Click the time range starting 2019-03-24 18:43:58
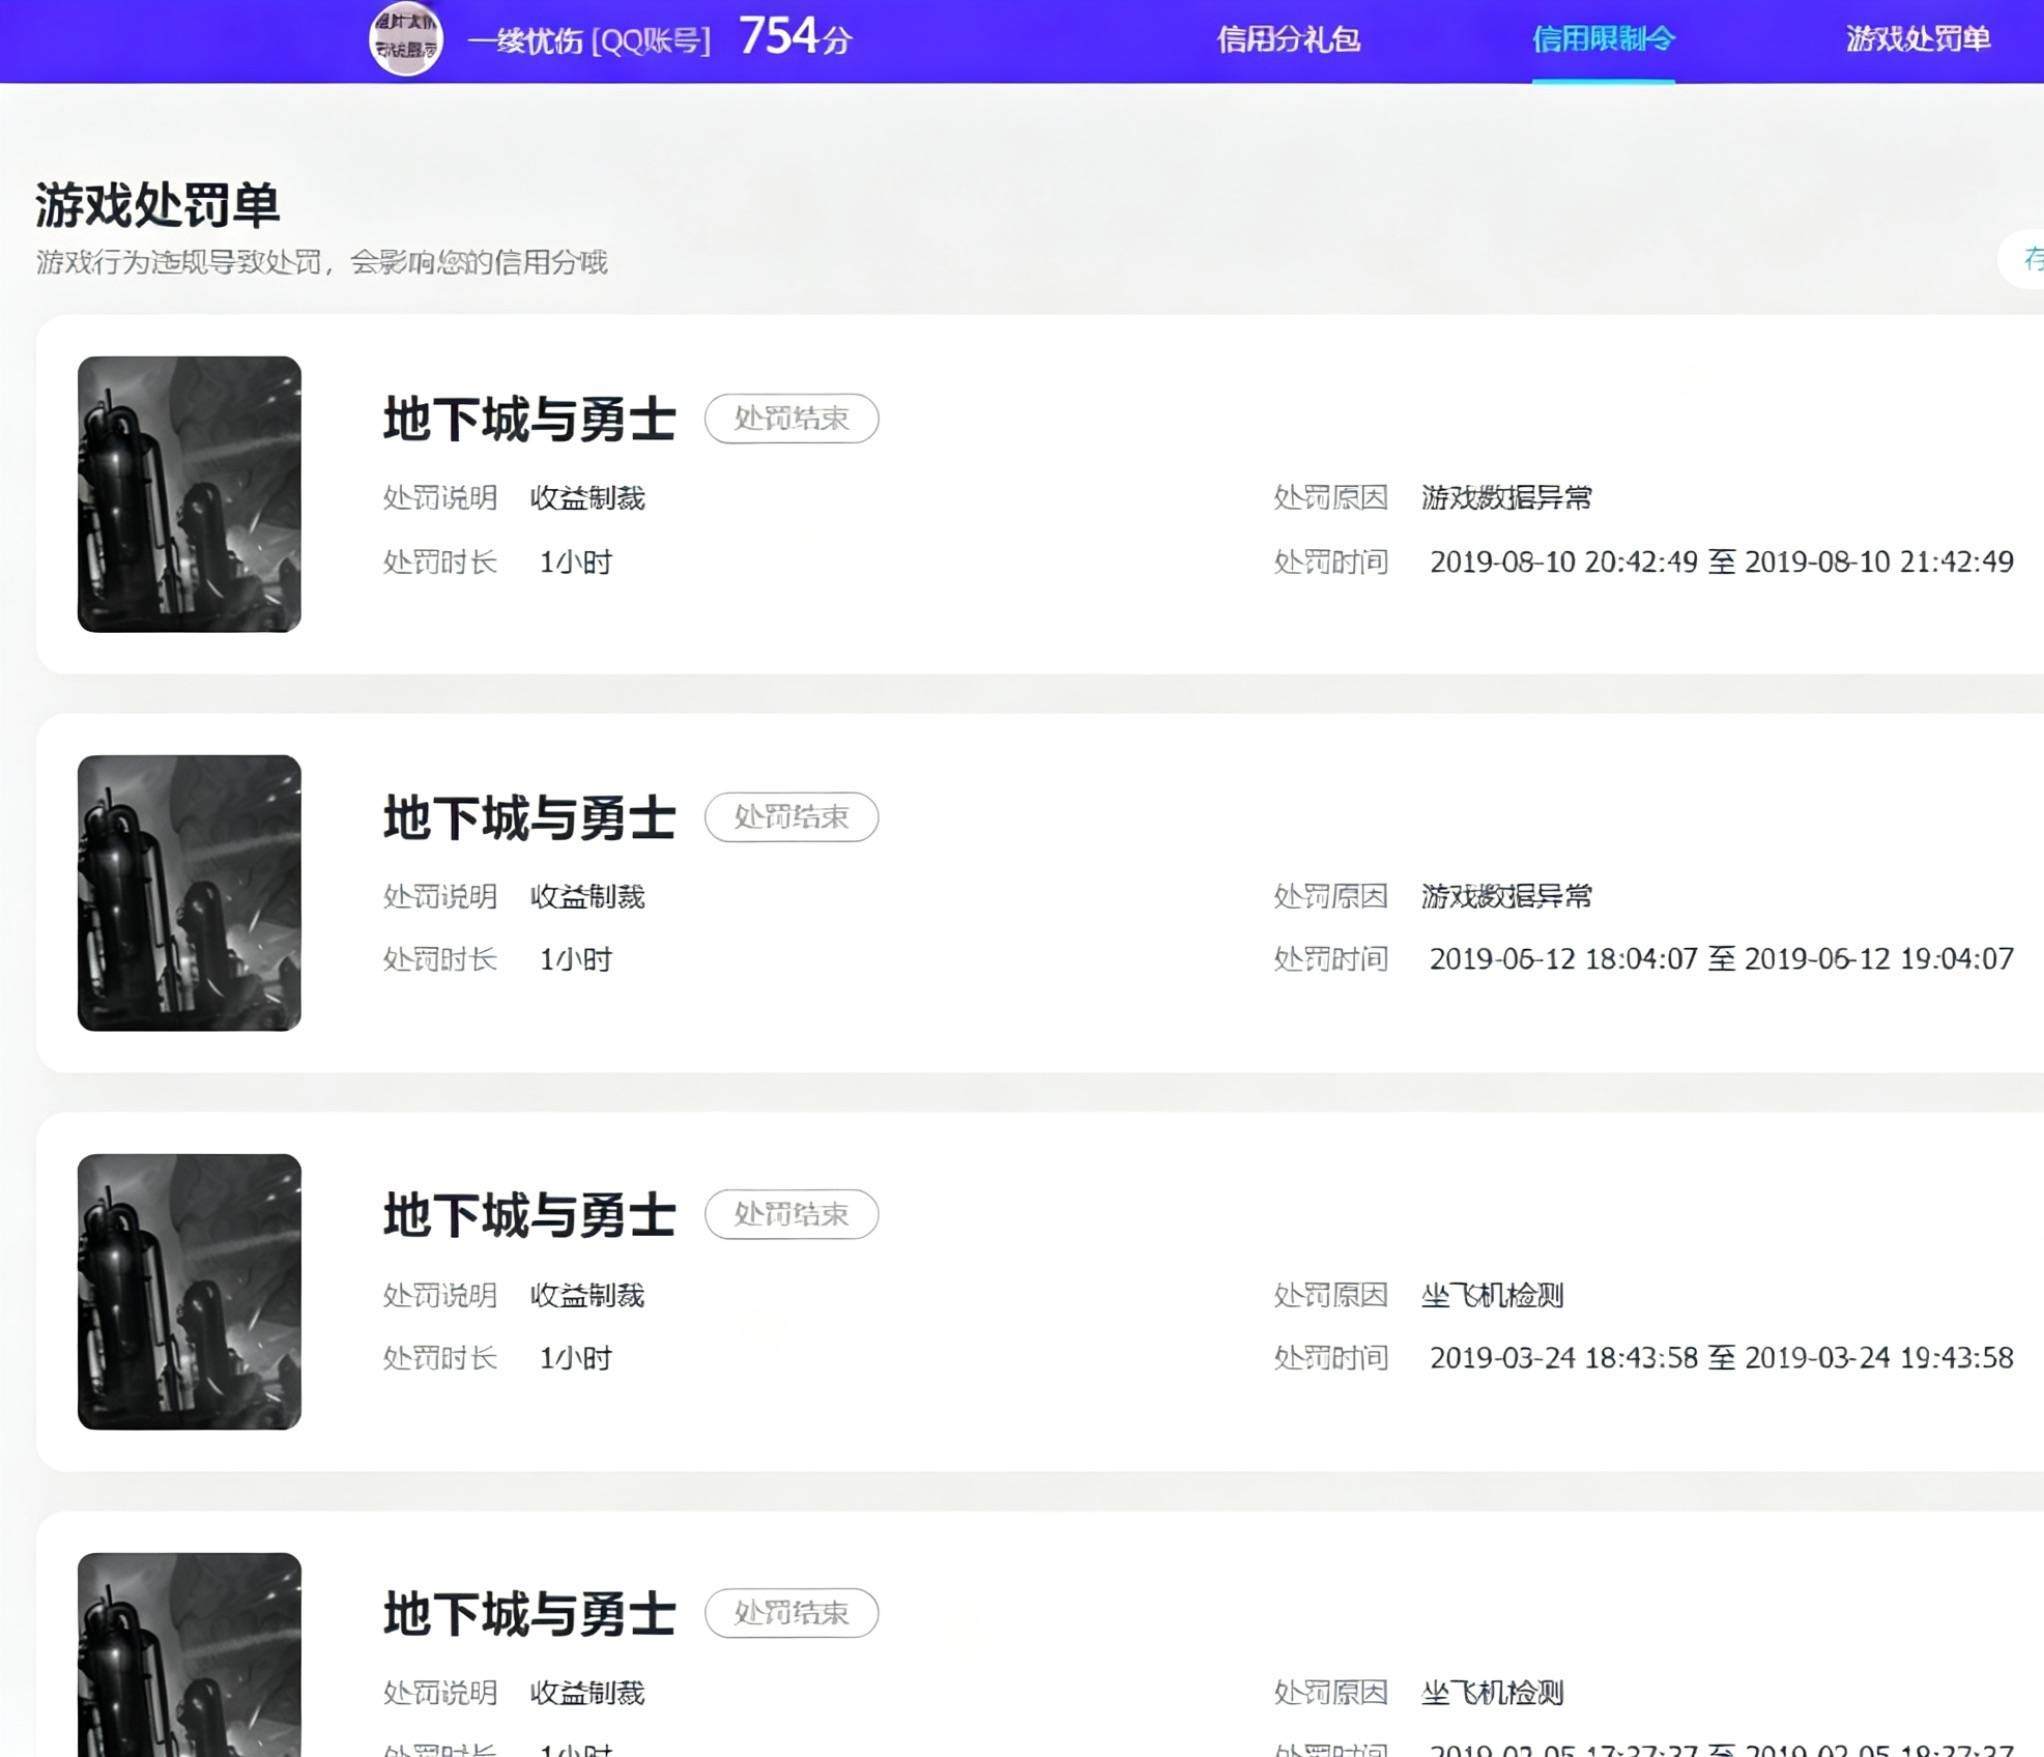 (1722, 1358)
